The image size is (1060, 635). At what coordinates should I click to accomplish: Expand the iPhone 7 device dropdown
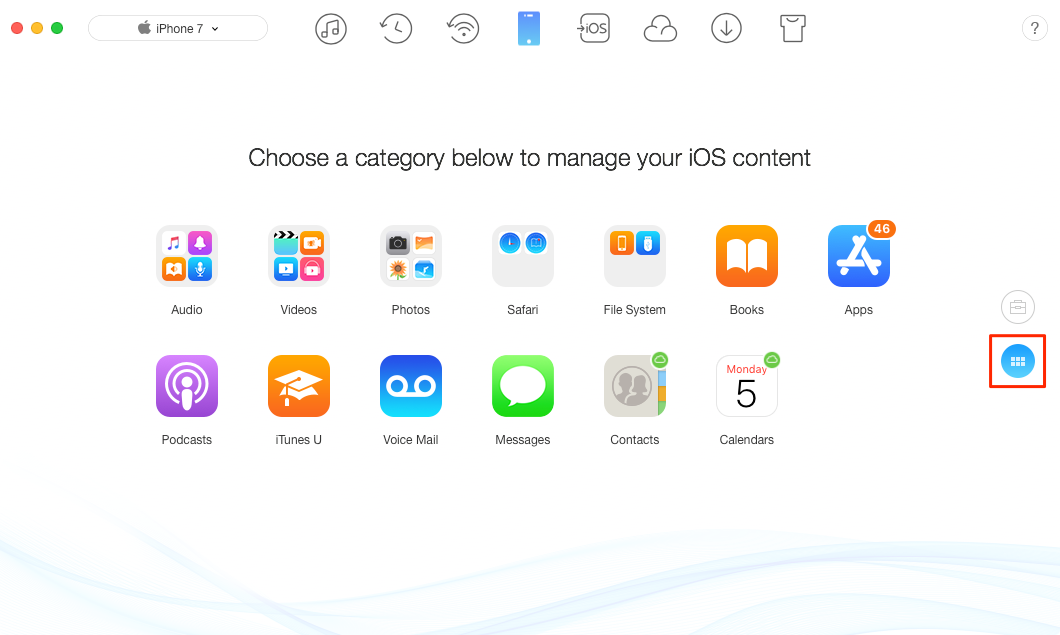click(x=178, y=28)
